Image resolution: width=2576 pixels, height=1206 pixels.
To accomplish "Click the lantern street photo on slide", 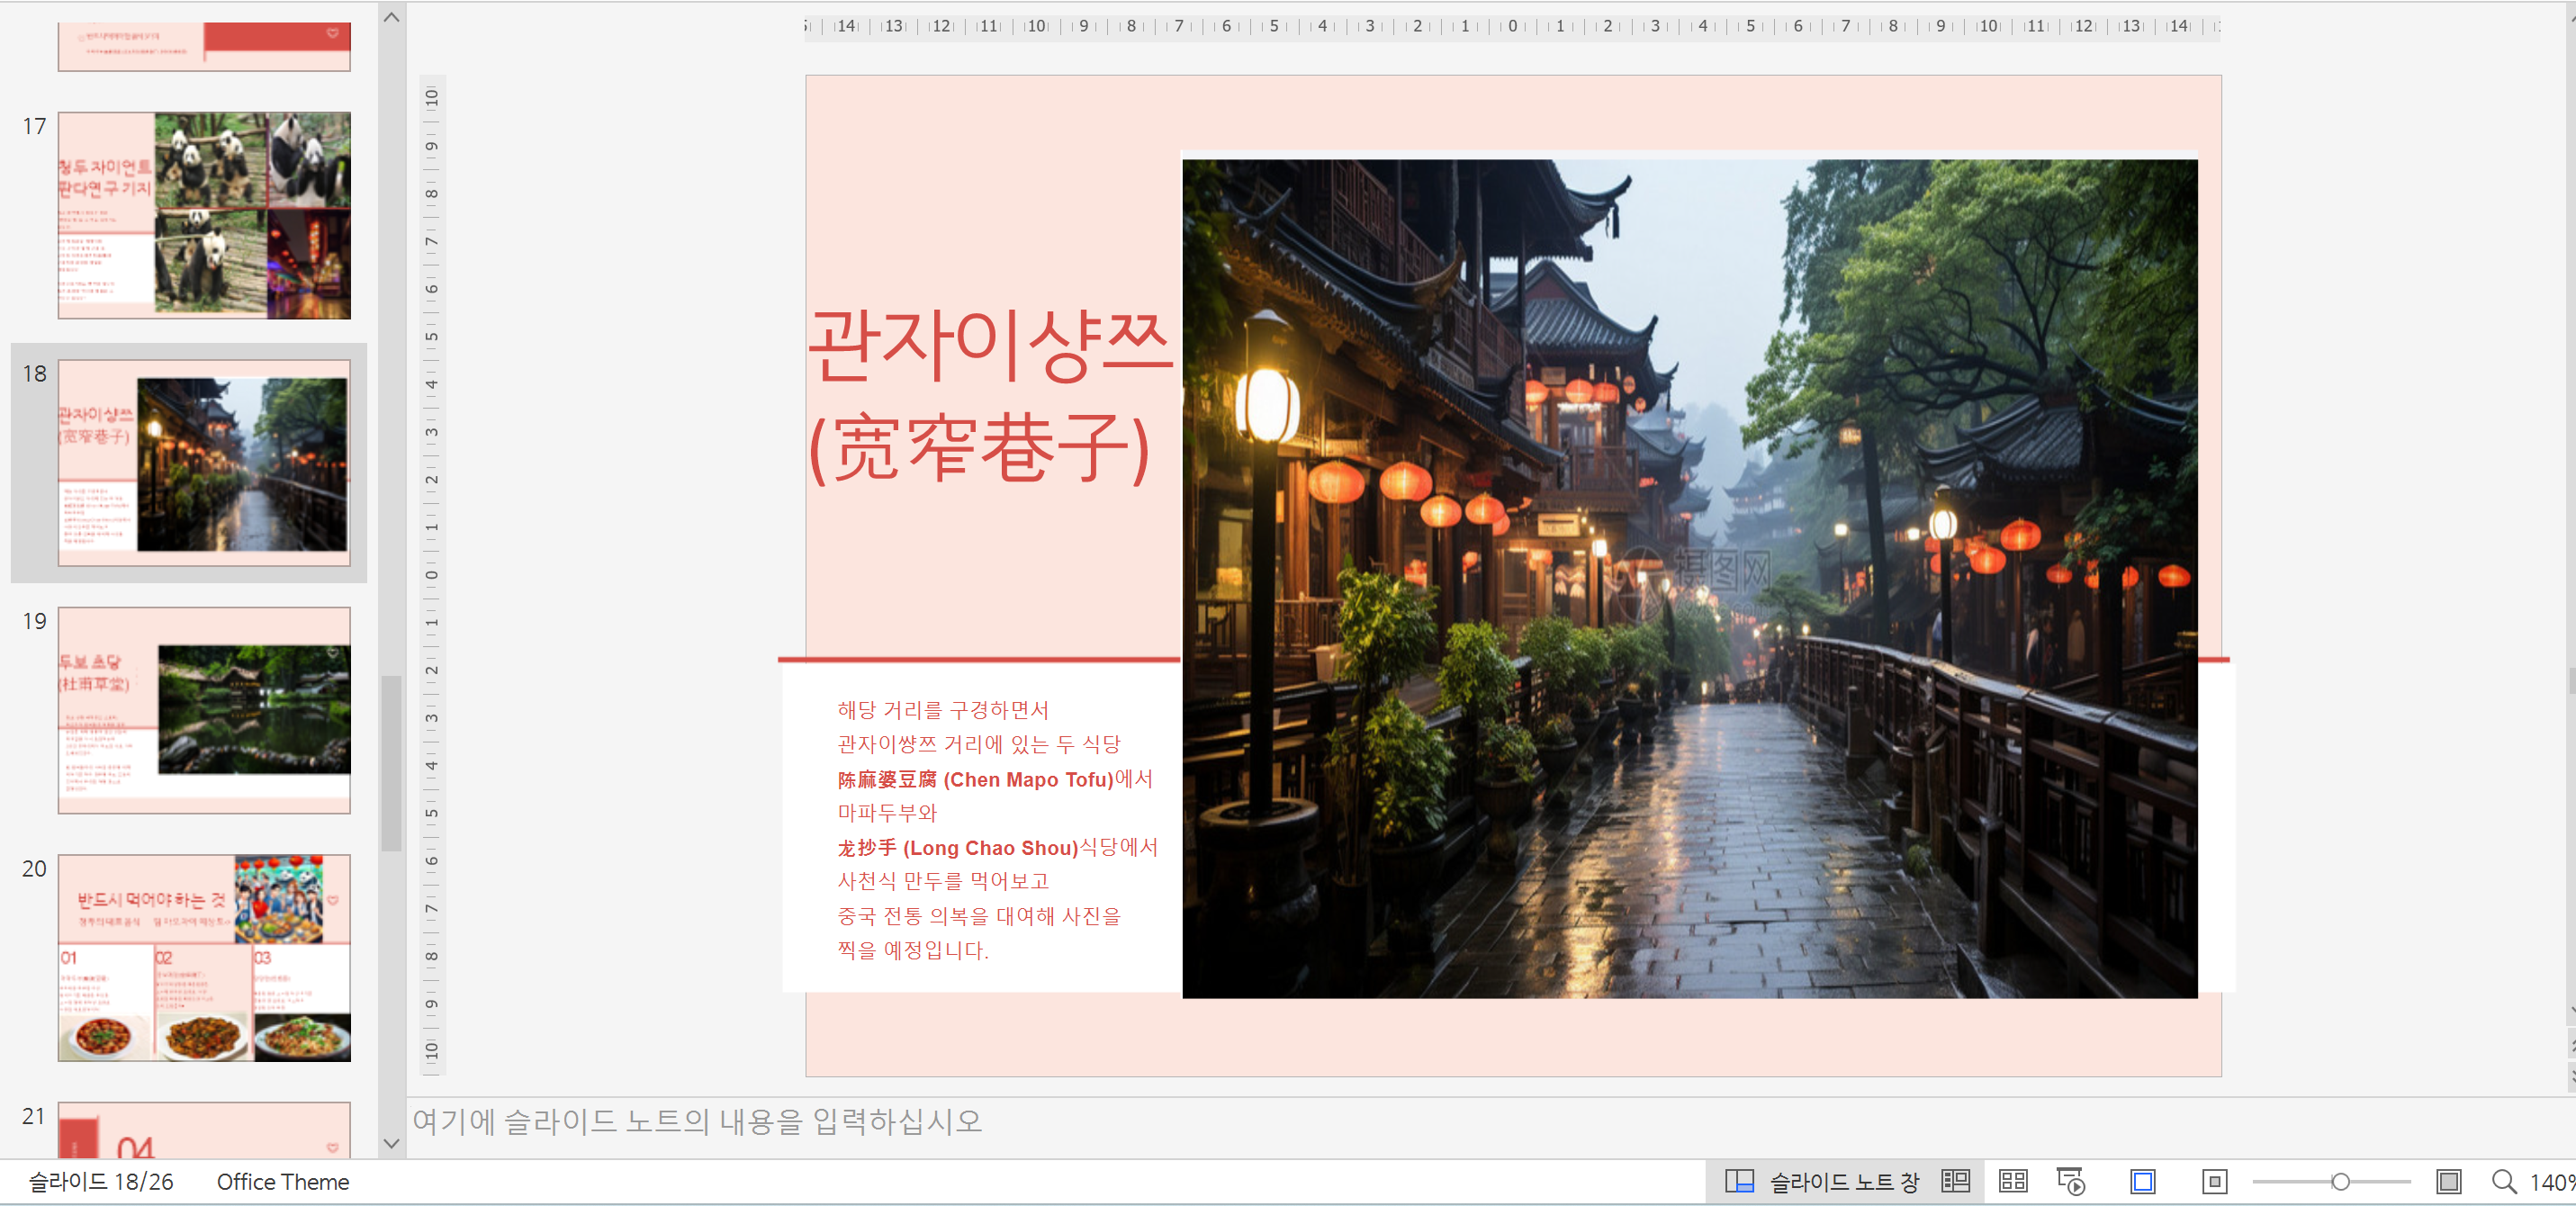I will (x=1689, y=578).
